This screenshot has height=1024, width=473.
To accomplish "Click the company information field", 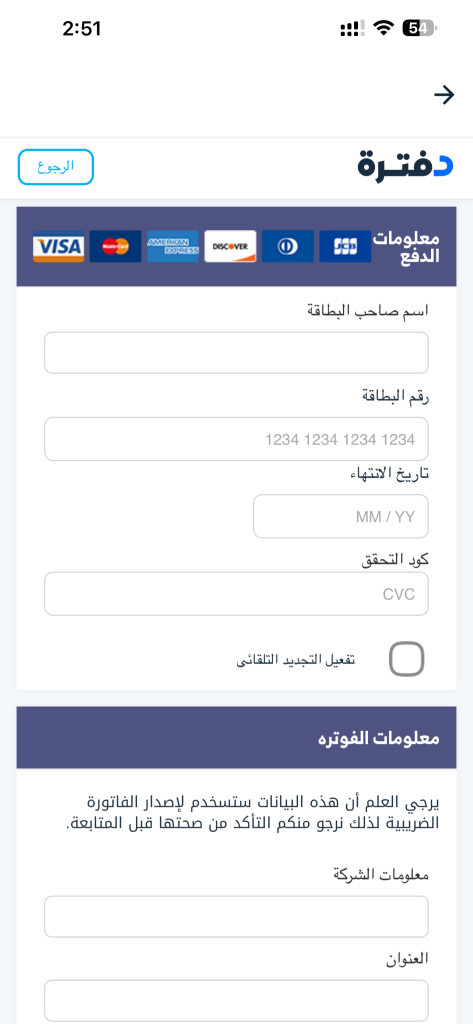I will click(236, 916).
